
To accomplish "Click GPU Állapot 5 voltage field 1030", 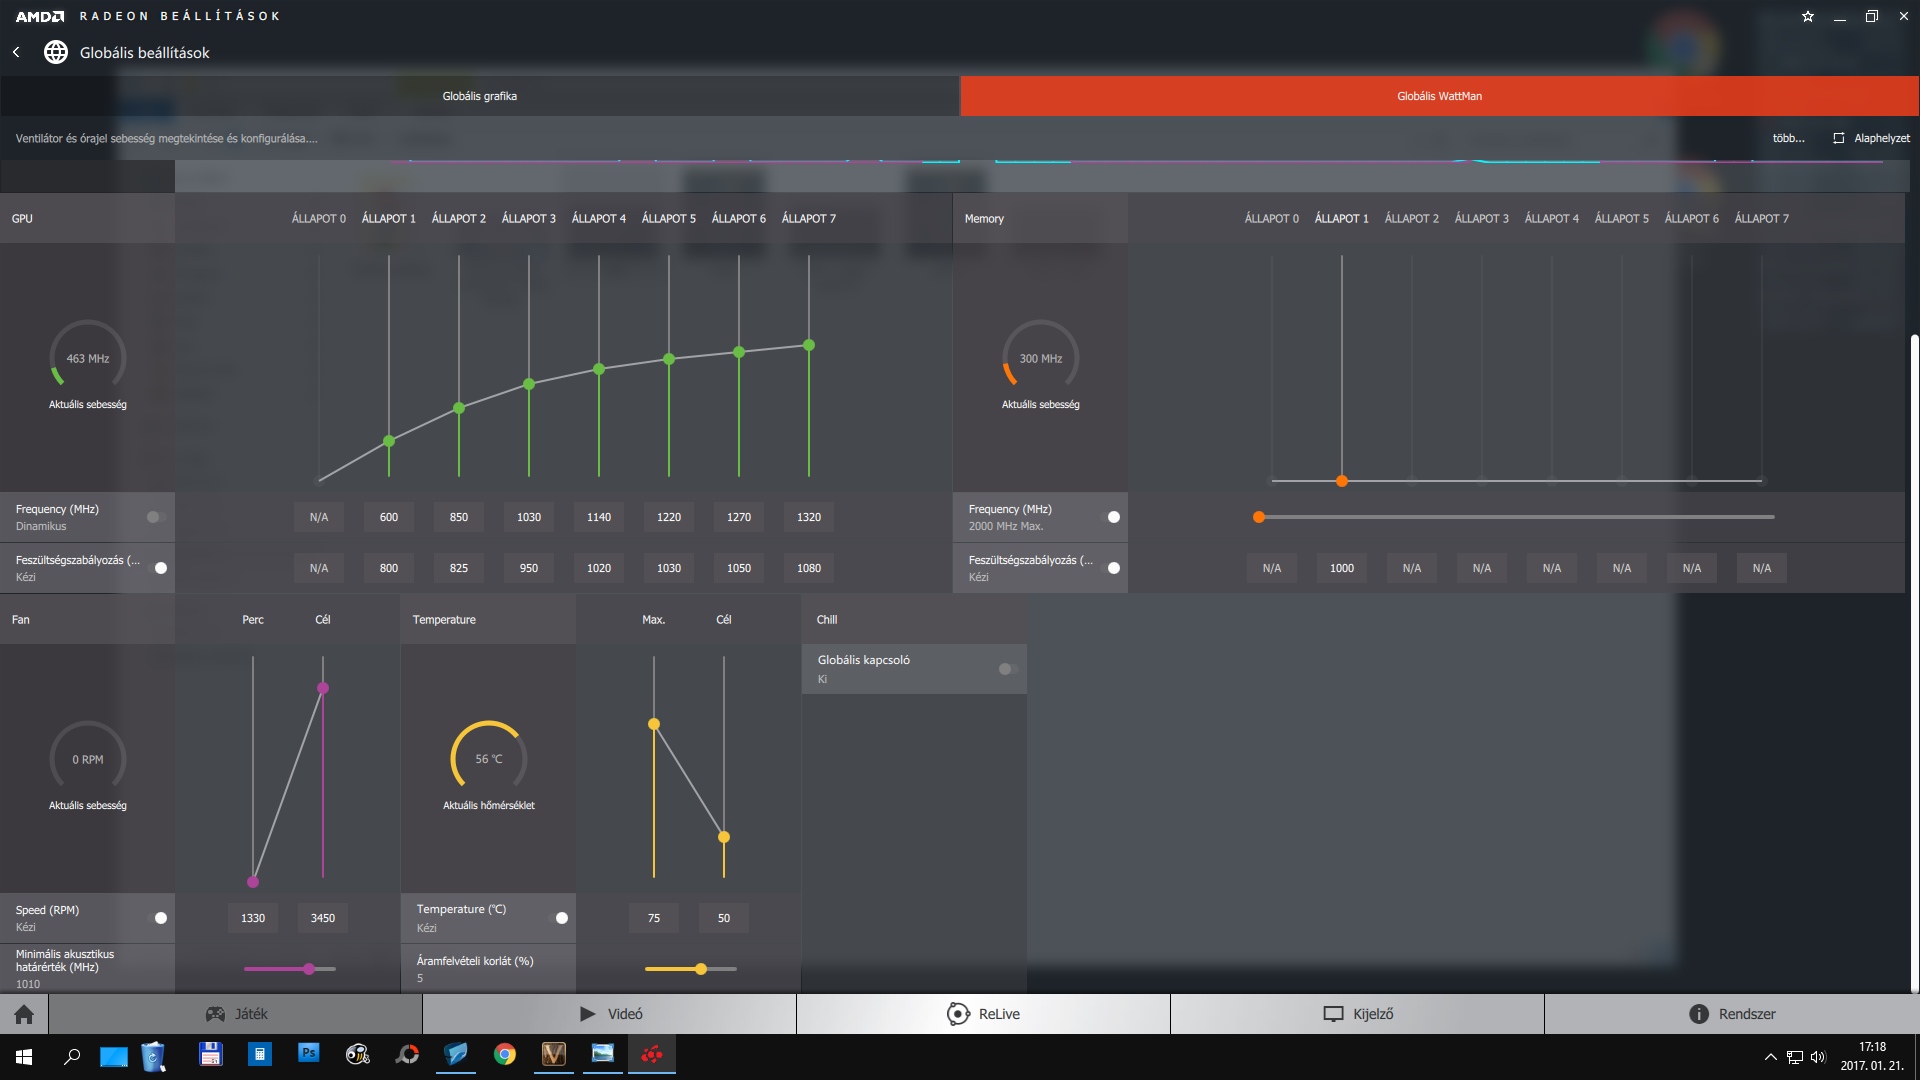I will 669,568.
